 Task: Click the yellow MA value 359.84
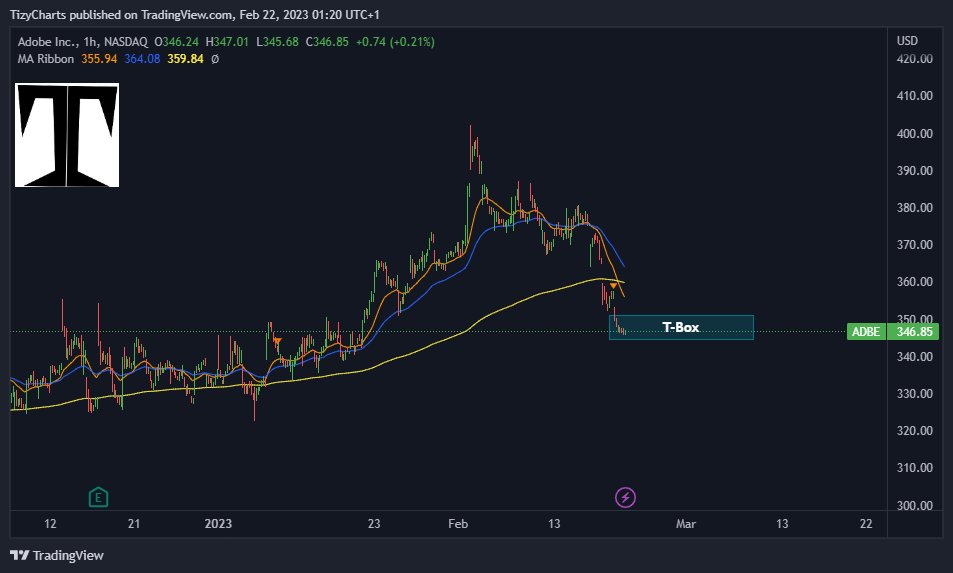[185, 59]
